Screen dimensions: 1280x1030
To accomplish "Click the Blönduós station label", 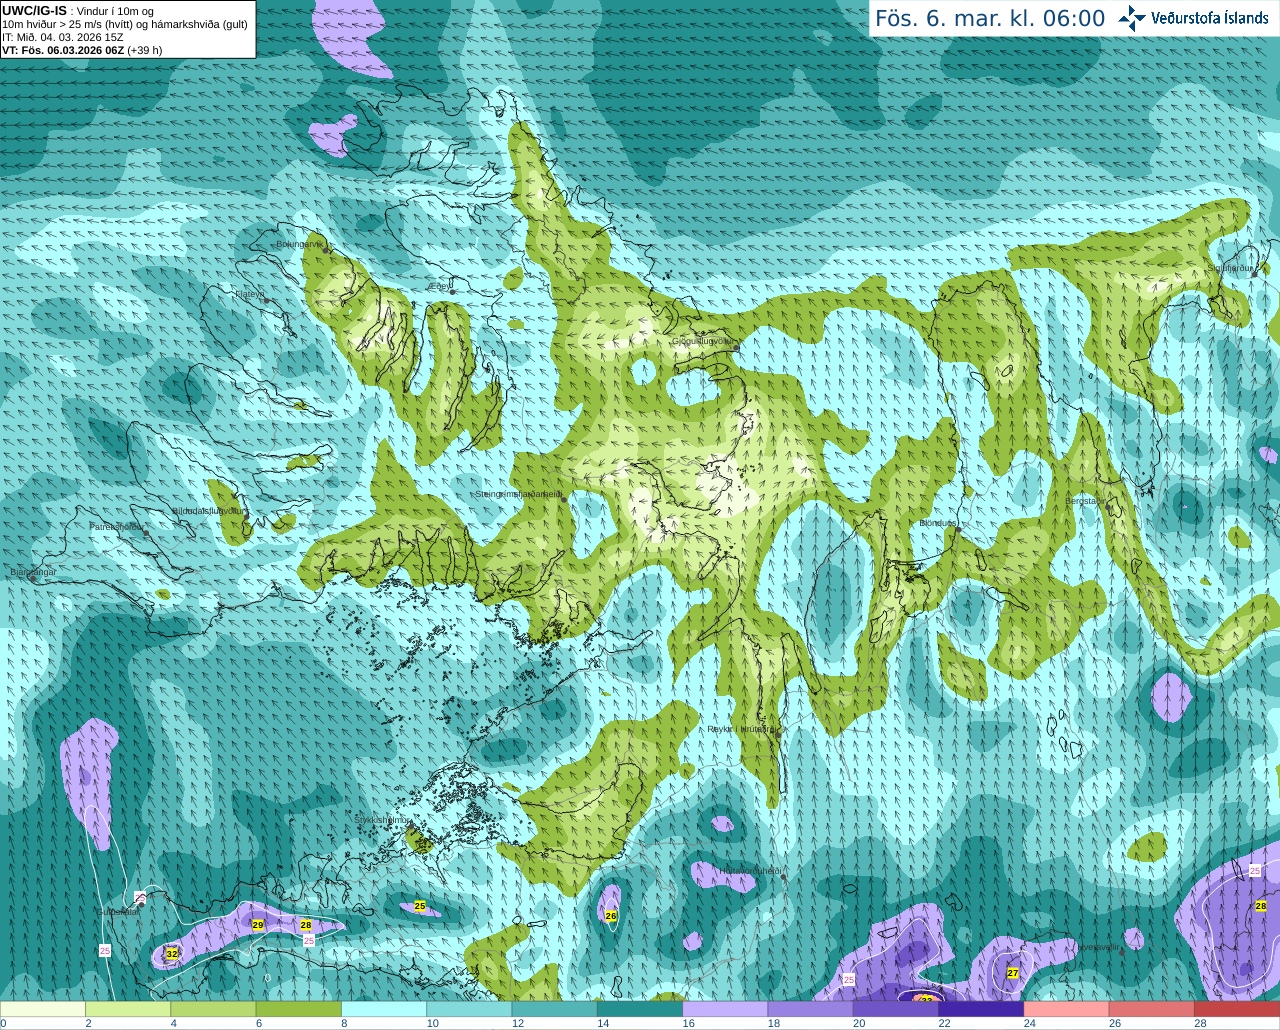I will 938,523.
